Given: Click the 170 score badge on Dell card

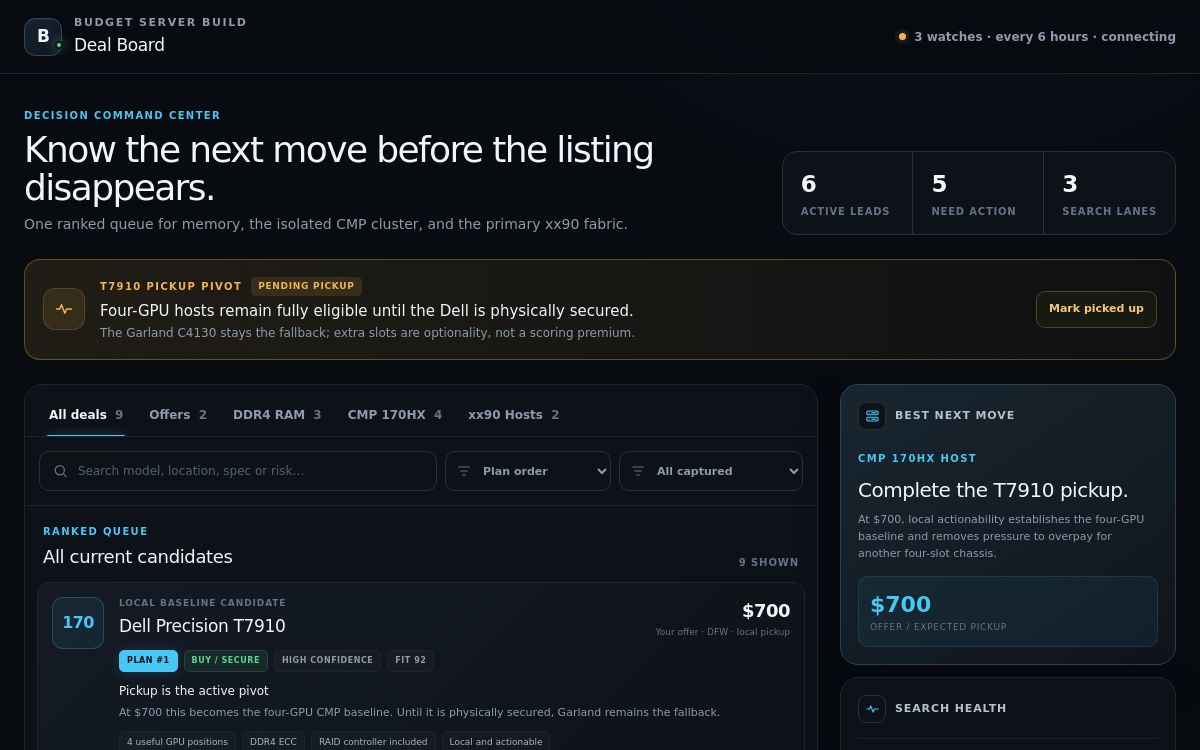Looking at the screenshot, I should pyautogui.click(x=78, y=622).
